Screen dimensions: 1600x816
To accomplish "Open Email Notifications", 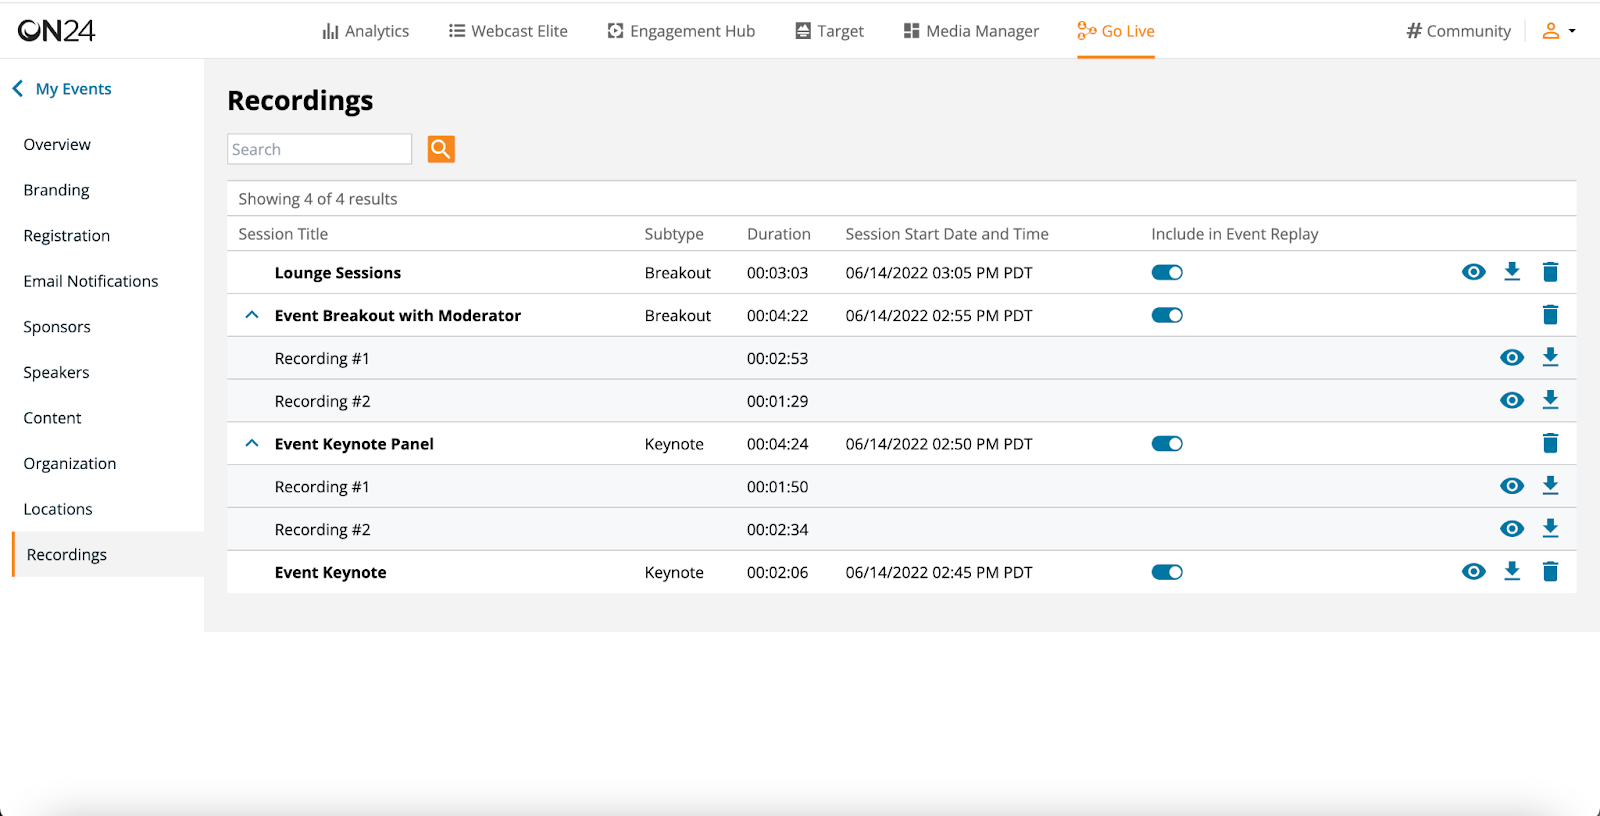I will [91, 282].
